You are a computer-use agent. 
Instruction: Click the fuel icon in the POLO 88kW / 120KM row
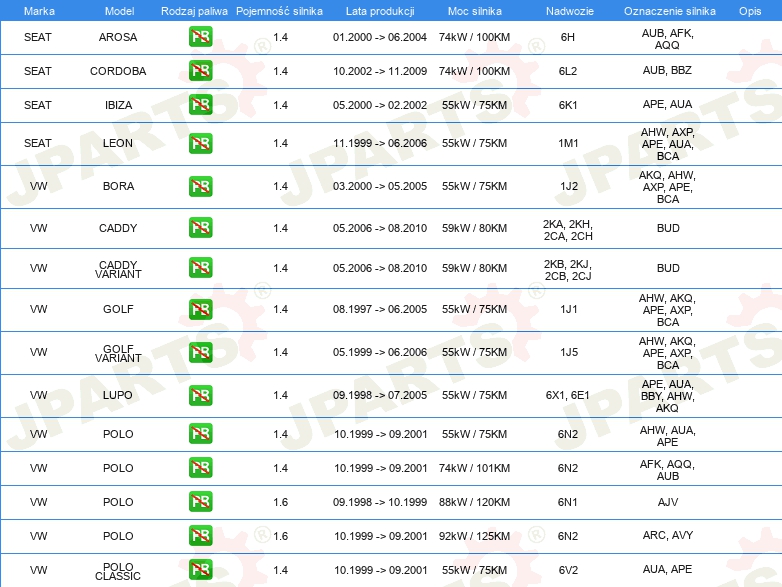tap(200, 502)
